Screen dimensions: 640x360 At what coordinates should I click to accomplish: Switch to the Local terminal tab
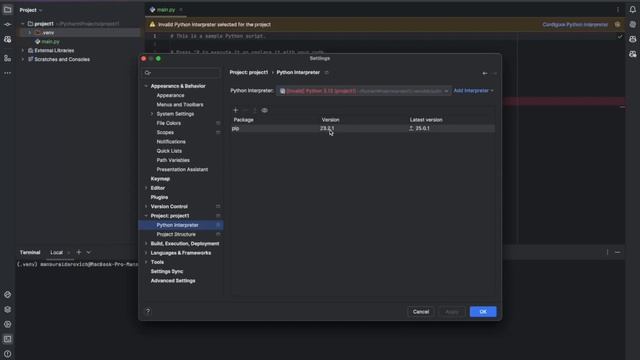[56, 252]
